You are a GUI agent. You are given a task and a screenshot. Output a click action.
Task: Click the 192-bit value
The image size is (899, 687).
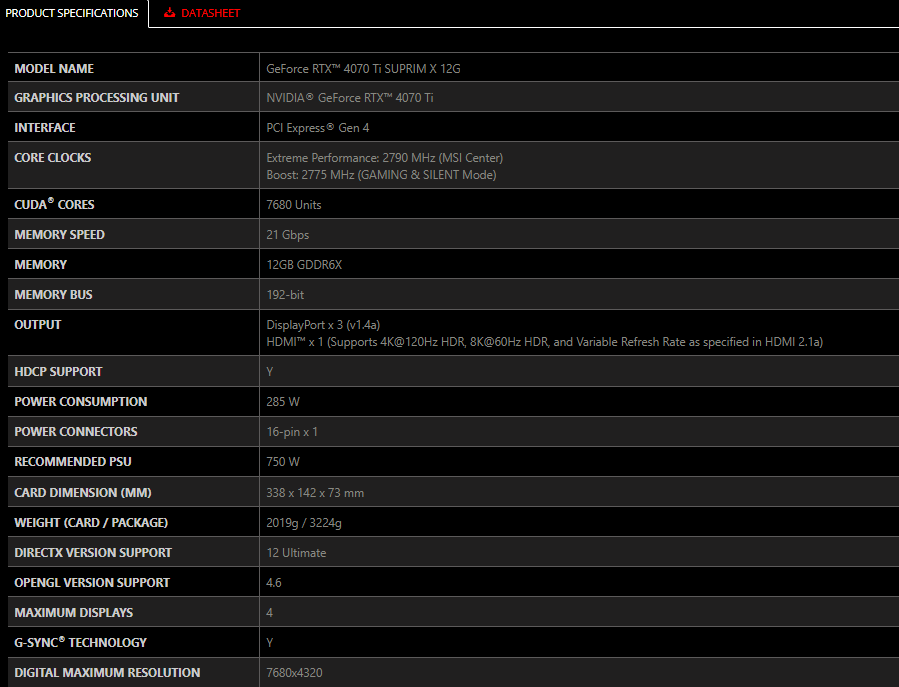[x=285, y=295]
